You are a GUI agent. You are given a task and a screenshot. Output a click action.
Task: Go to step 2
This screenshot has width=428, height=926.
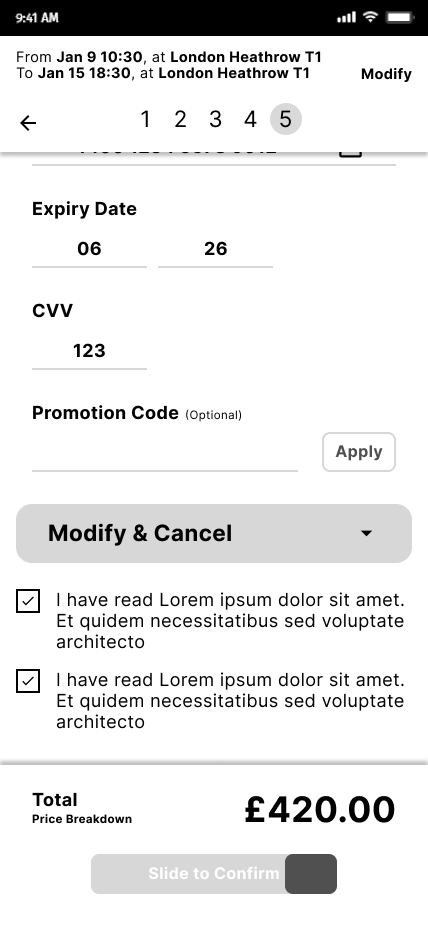tap(180, 120)
